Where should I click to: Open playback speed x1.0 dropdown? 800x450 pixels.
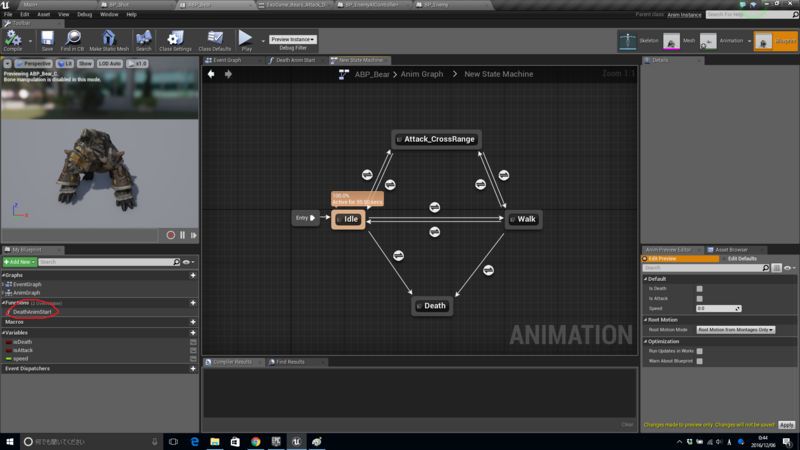point(137,64)
